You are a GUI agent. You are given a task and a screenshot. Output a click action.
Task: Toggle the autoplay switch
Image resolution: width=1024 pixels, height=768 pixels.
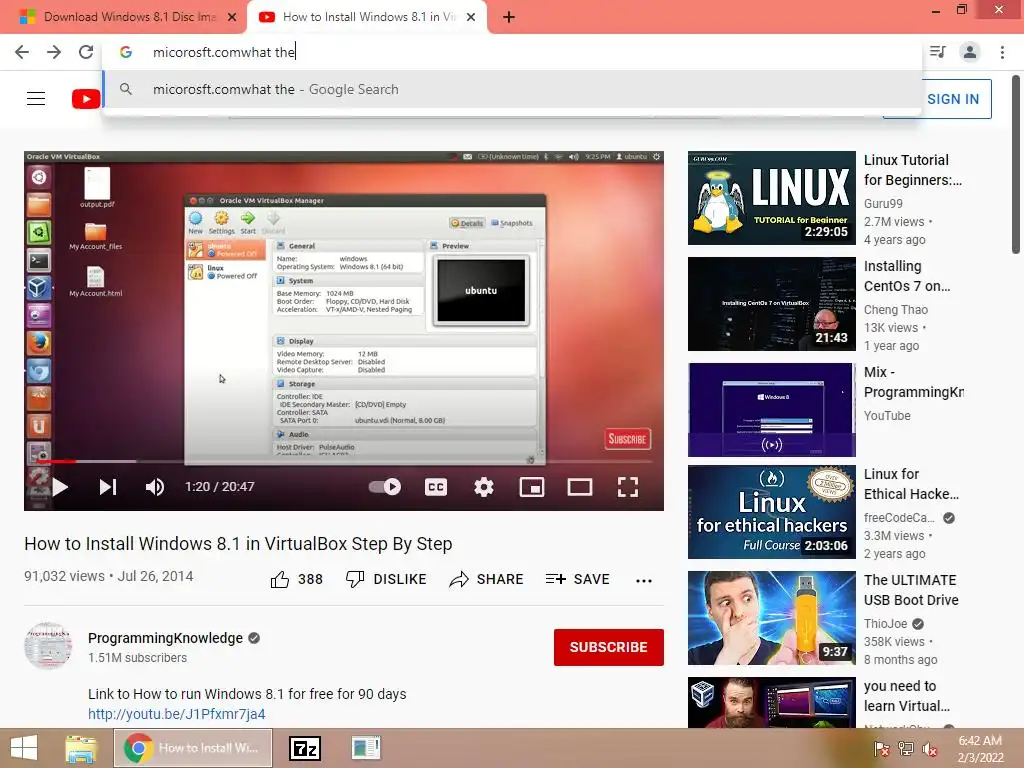pyautogui.click(x=385, y=487)
